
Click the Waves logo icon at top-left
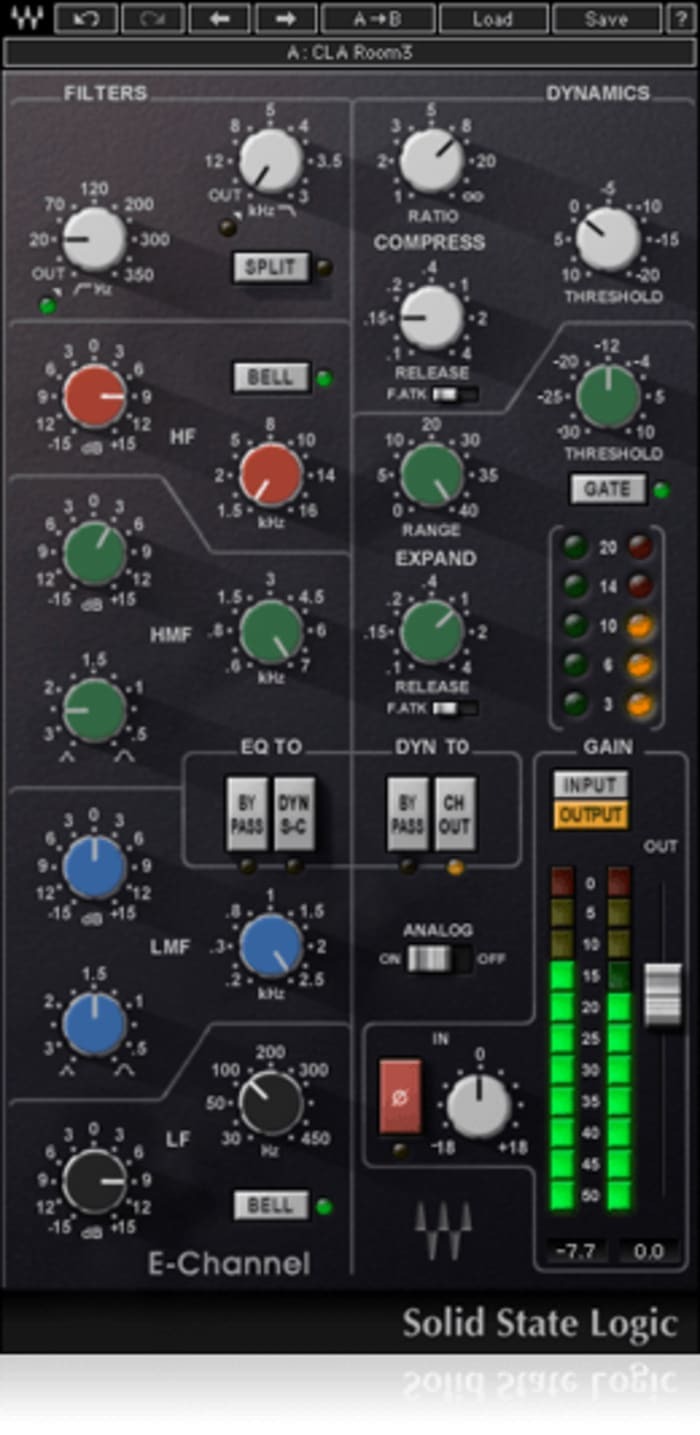pyautogui.click(x=27, y=18)
